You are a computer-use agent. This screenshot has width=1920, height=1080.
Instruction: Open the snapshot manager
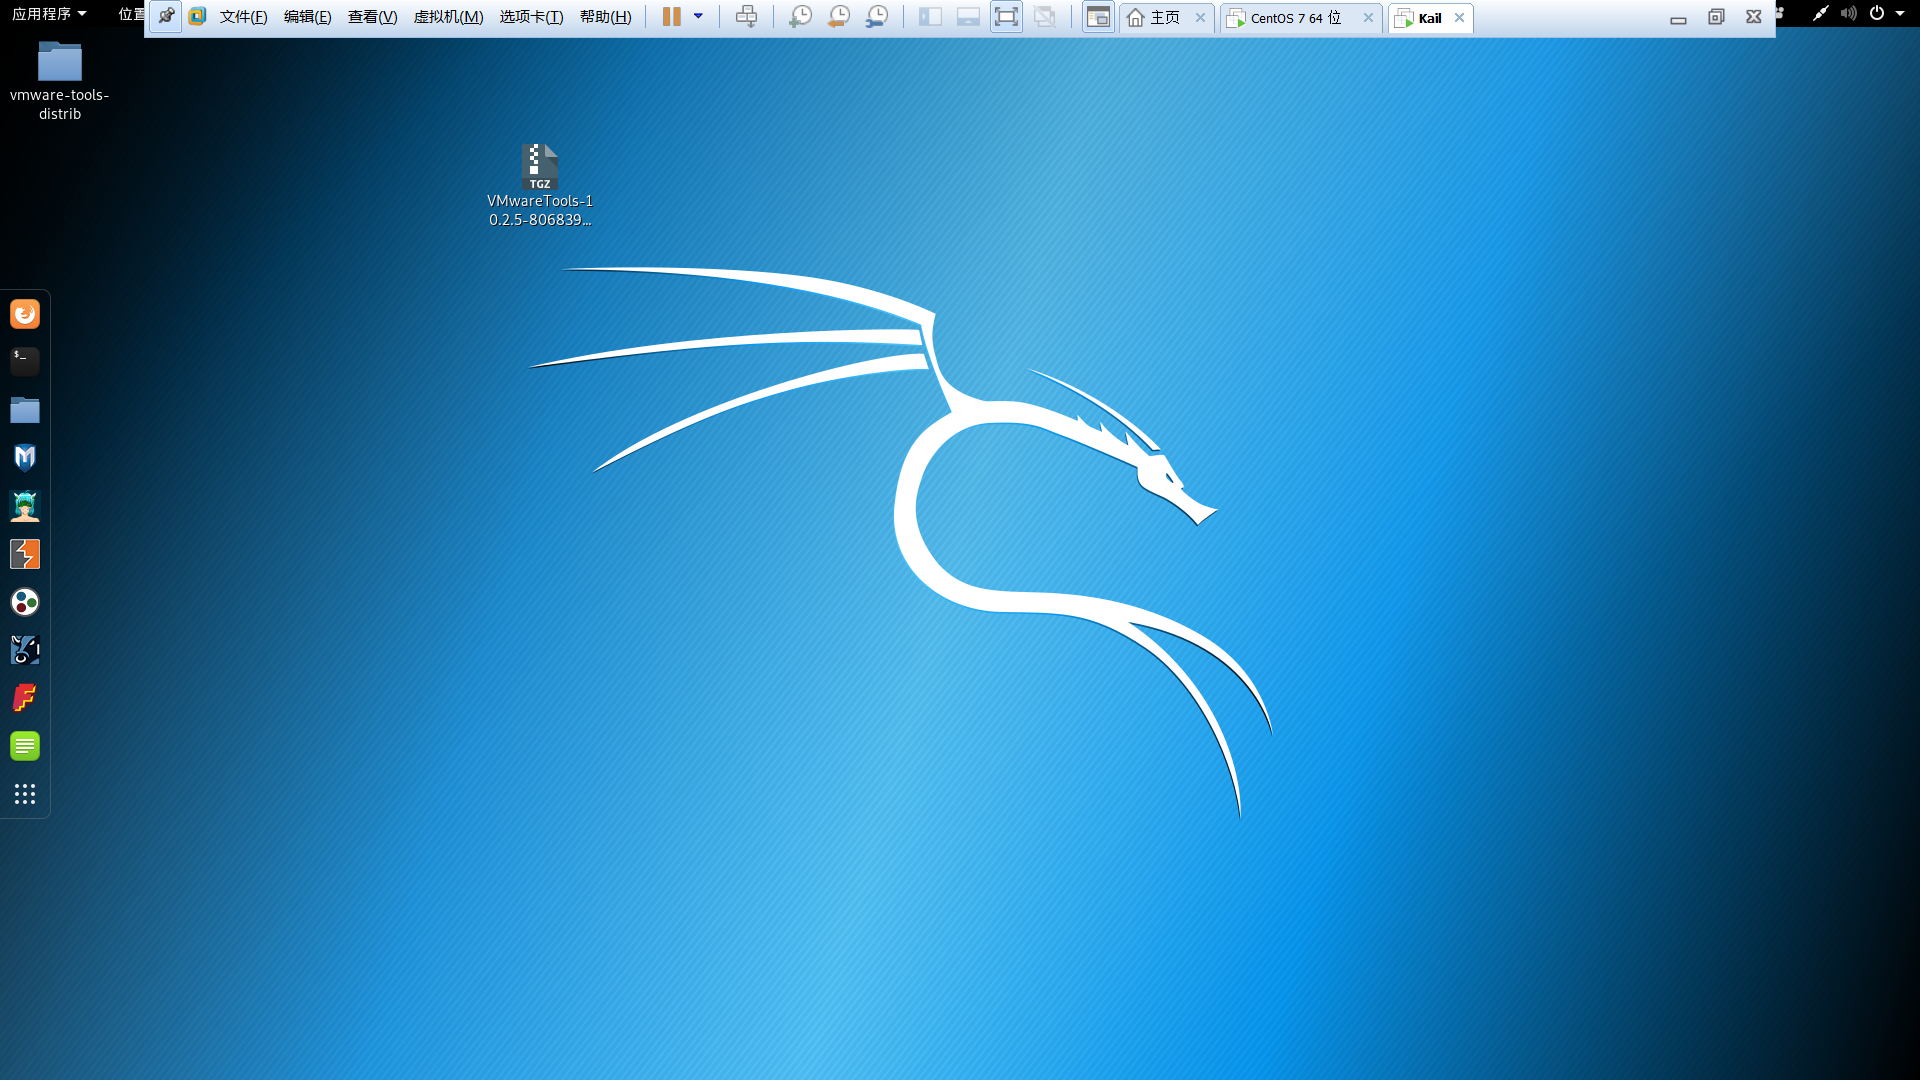[x=876, y=16]
